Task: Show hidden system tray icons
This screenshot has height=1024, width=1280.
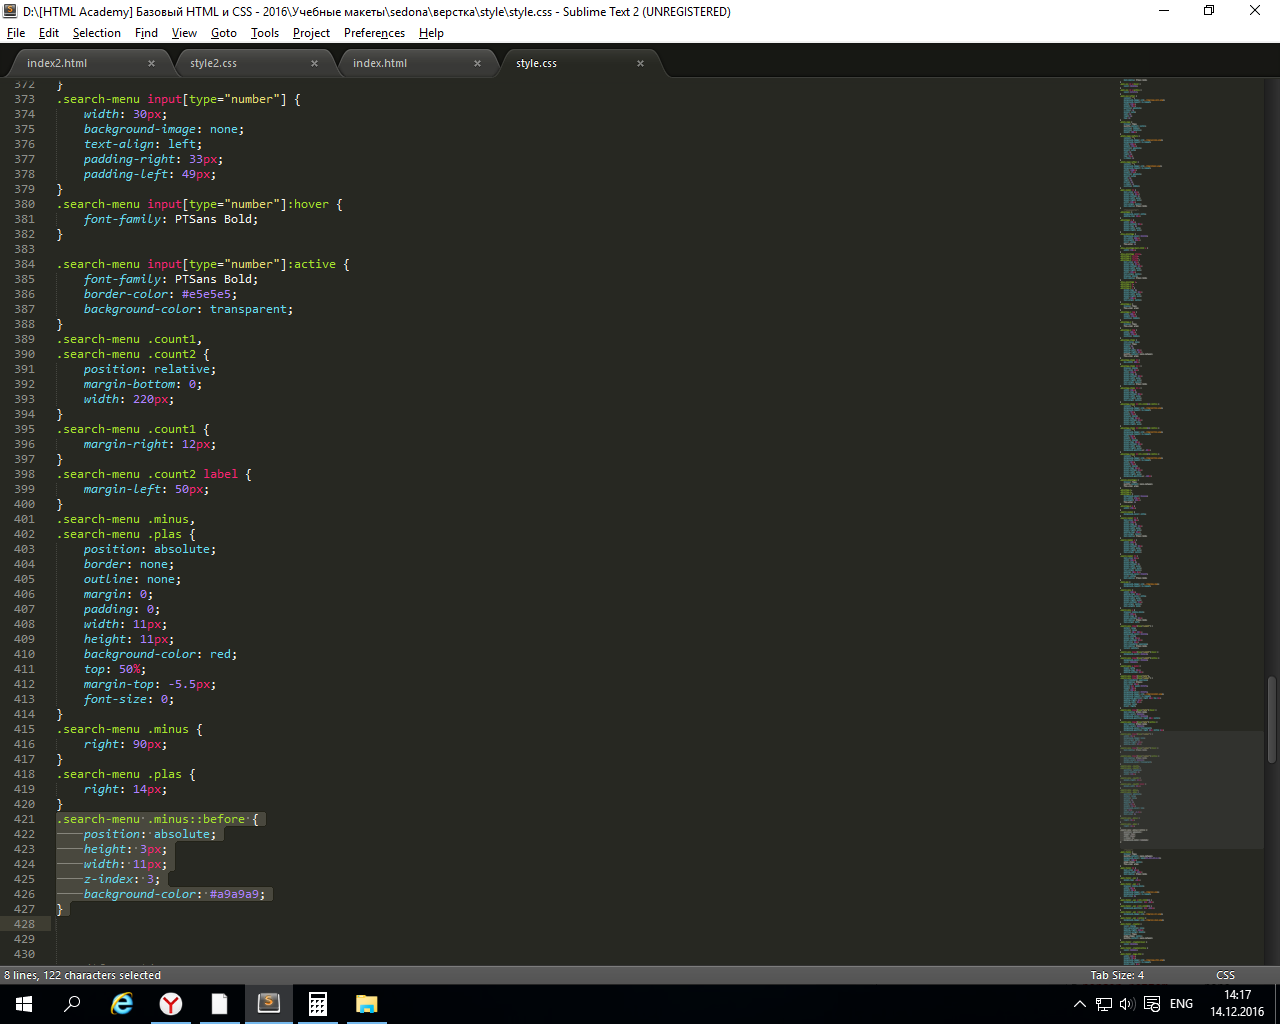Action: tap(1079, 1004)
